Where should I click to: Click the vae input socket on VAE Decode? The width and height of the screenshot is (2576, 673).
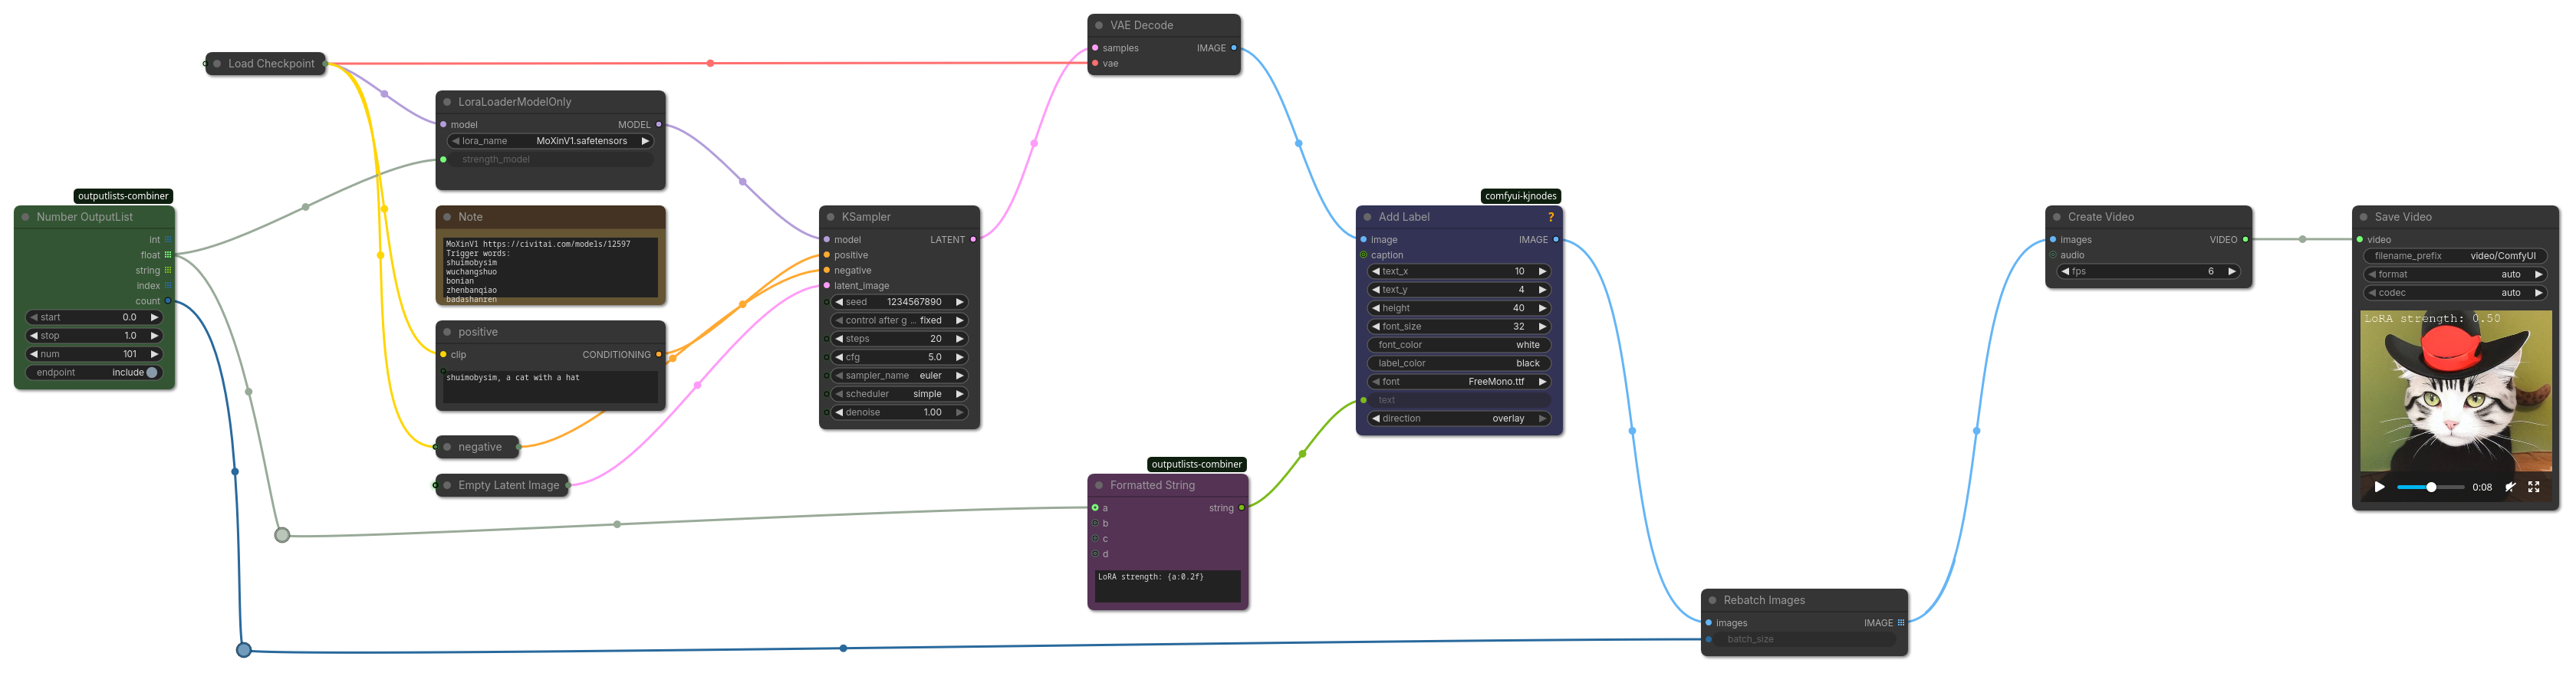(1095, 64)
